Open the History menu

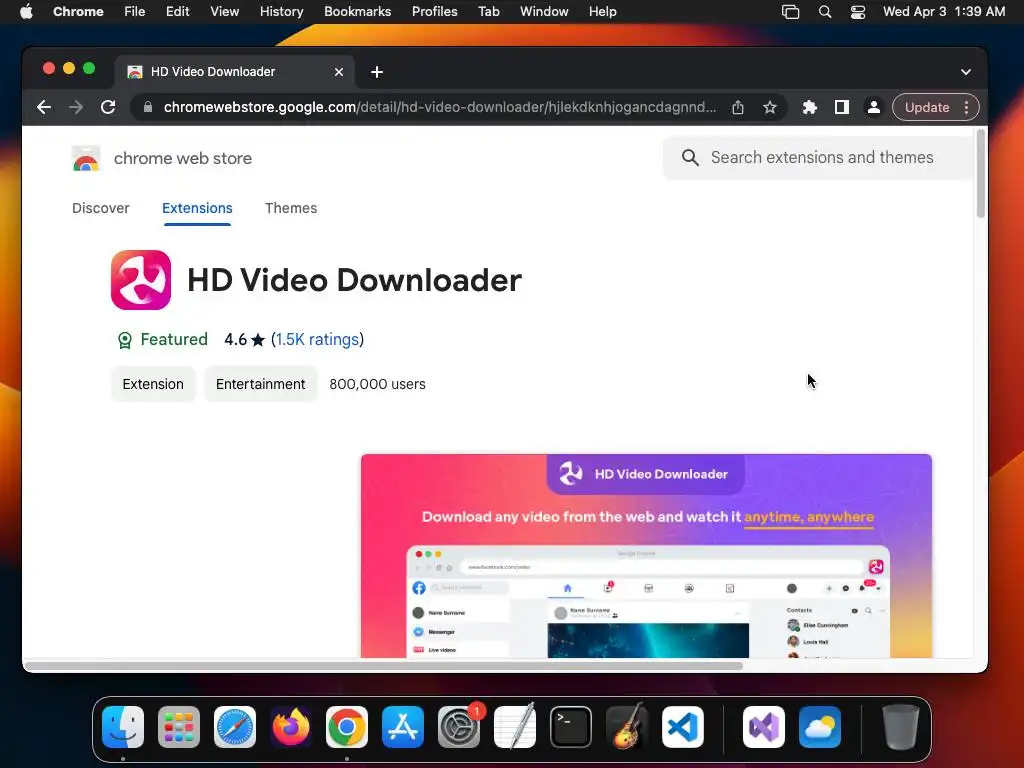coord(281,12)
